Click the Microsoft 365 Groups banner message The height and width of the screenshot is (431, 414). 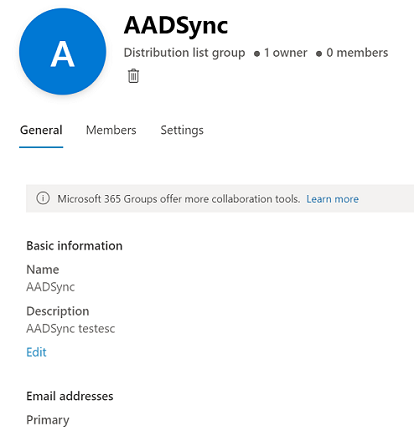tap(179, 199)
